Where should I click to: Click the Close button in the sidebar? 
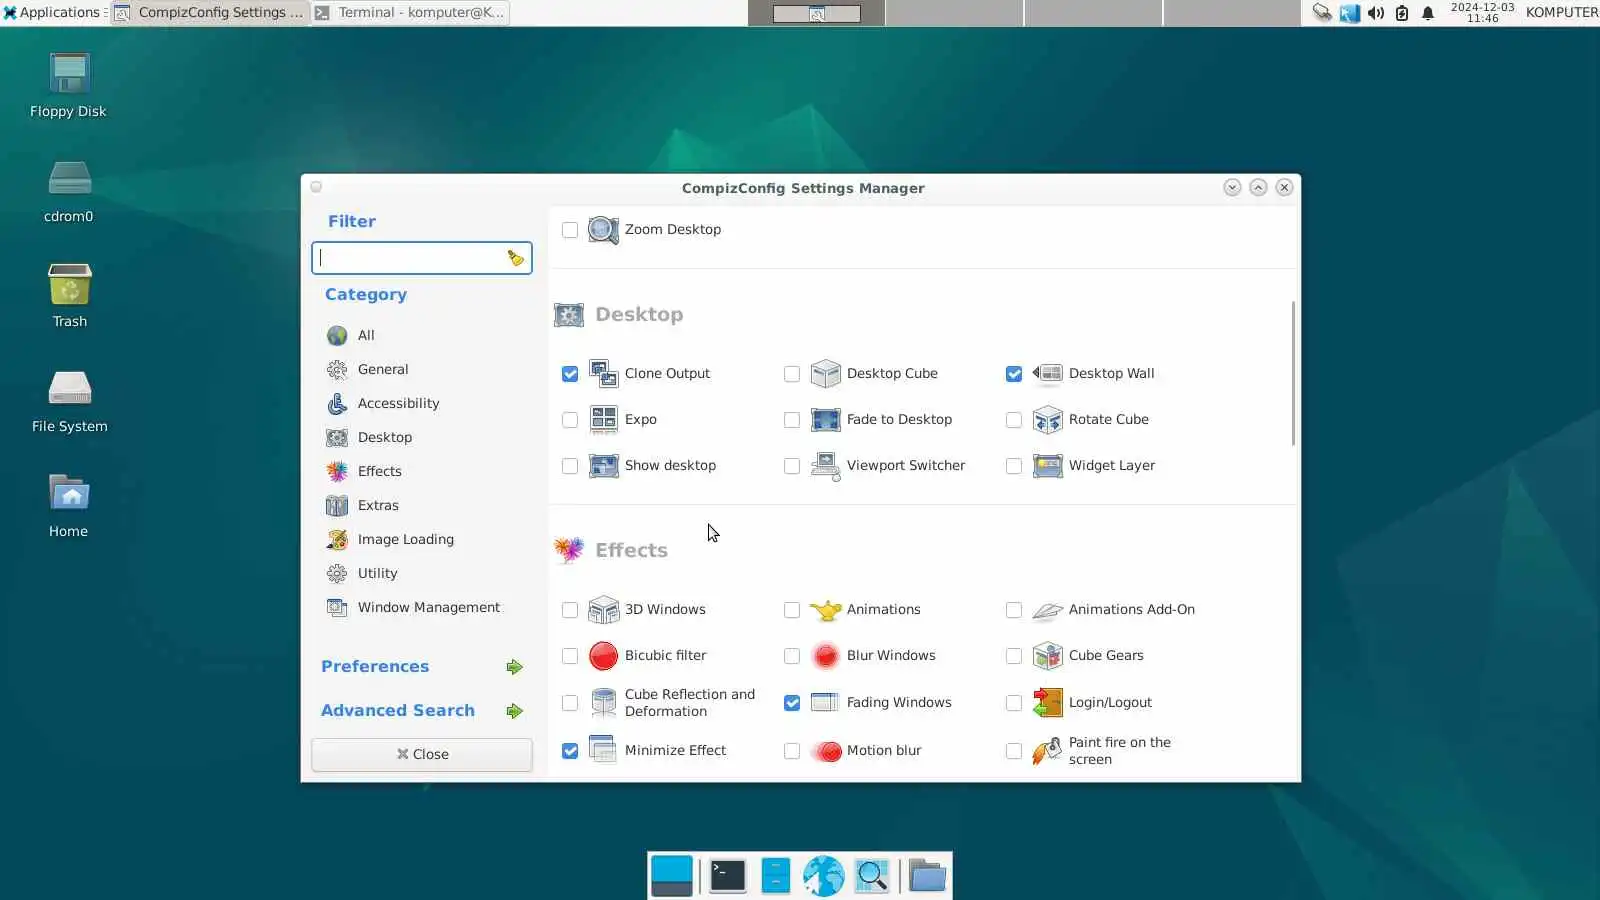tap(422, 755)
